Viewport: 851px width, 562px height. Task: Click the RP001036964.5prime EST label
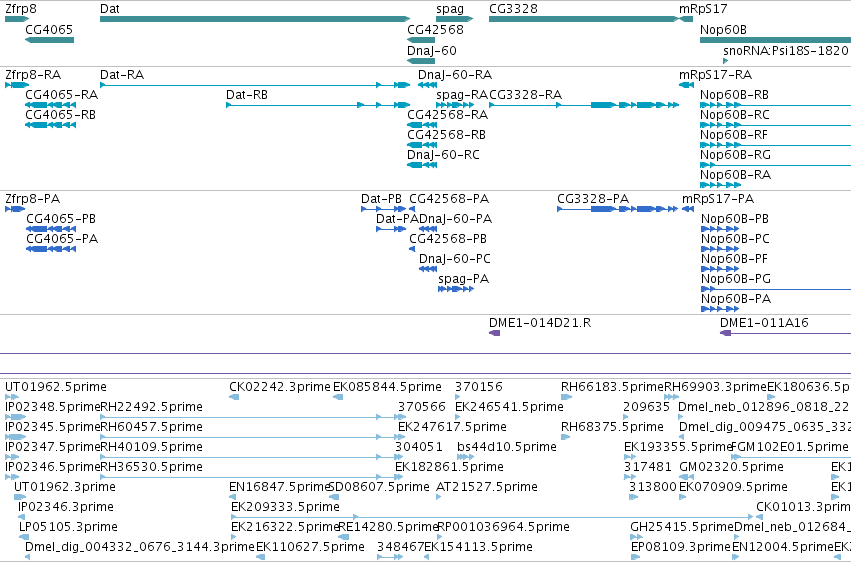(x=503, y=527)
